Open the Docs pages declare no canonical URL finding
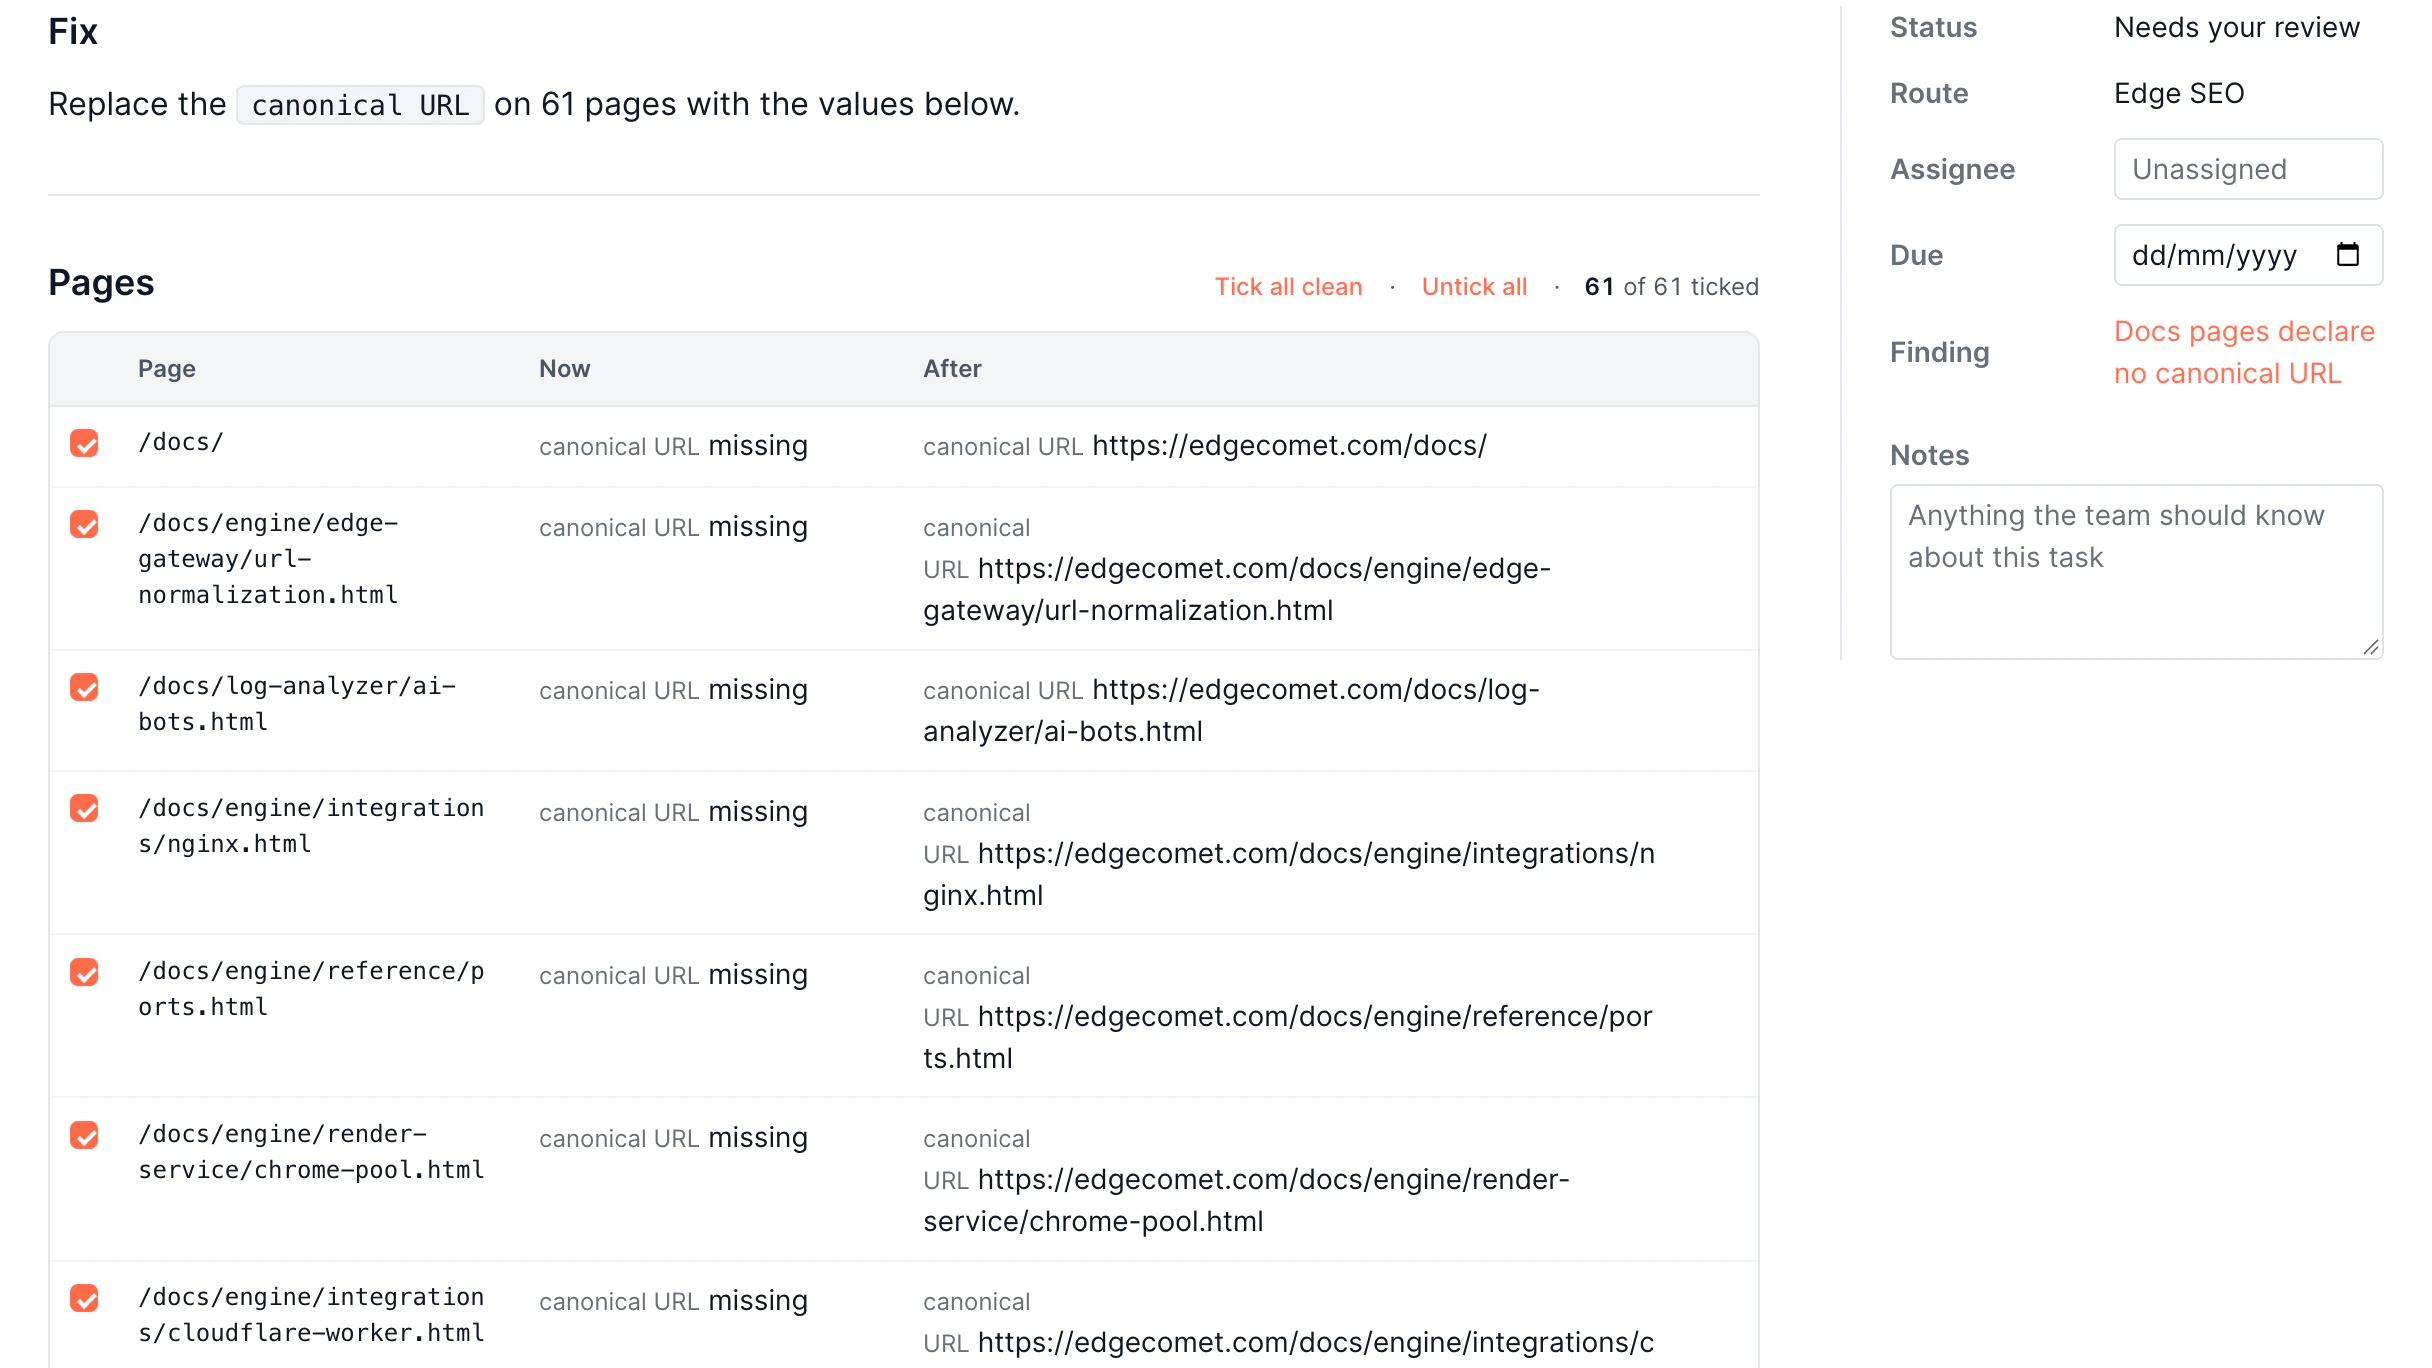Viewport: 2432px width, 1368px height. click(2244, 352)
